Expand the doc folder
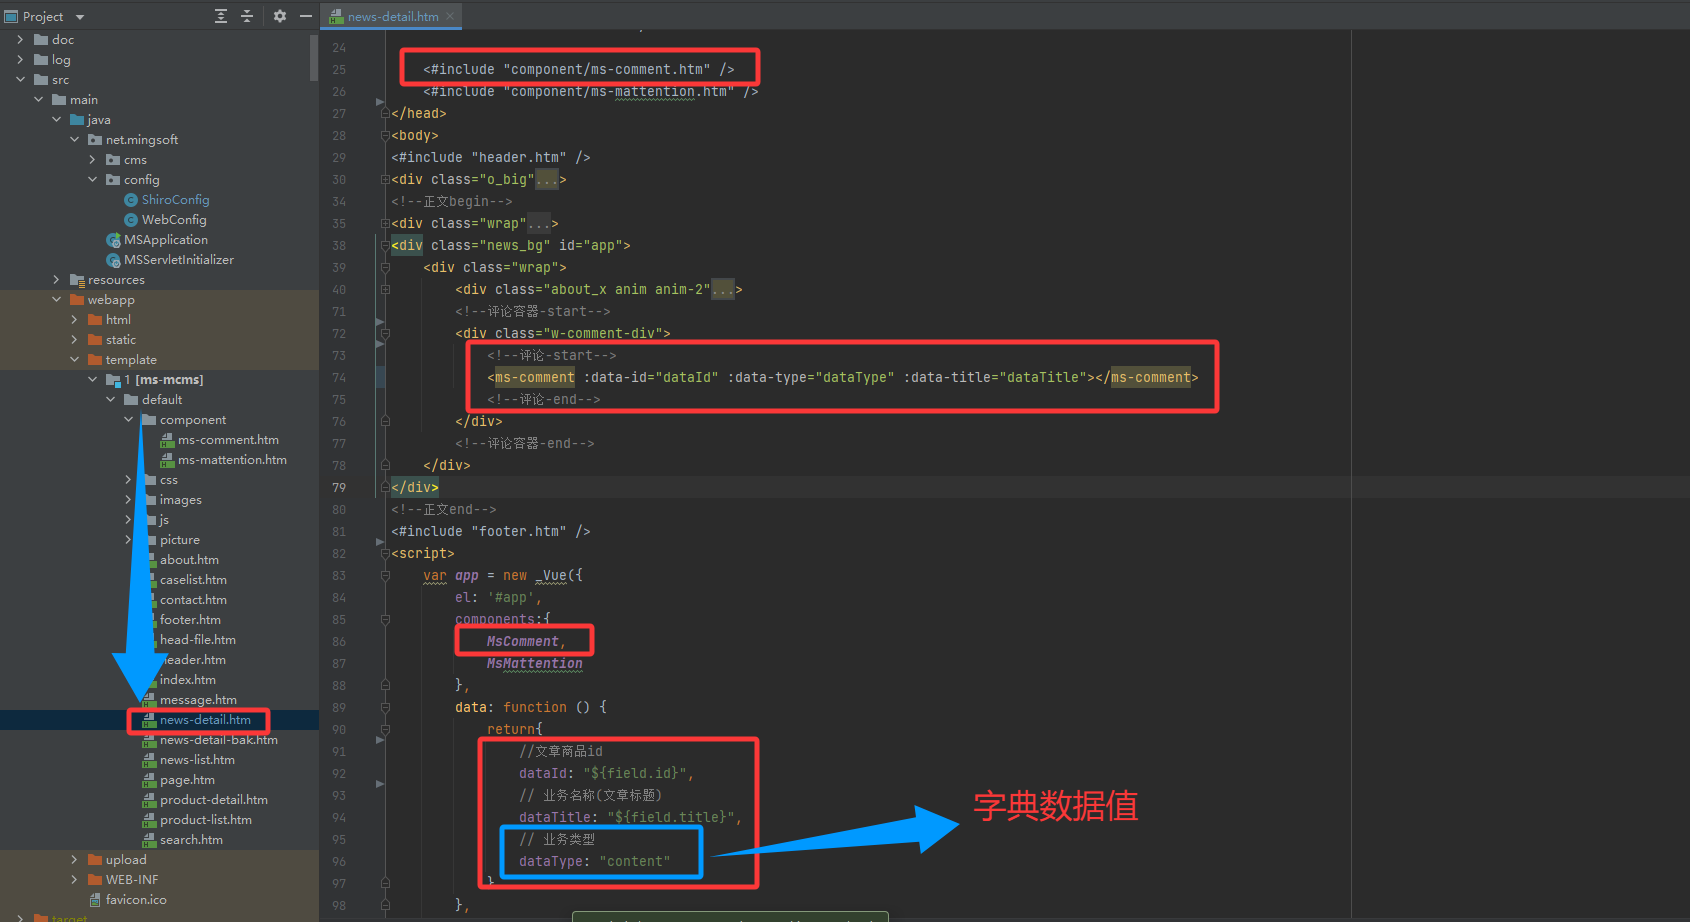 point(20,40)
